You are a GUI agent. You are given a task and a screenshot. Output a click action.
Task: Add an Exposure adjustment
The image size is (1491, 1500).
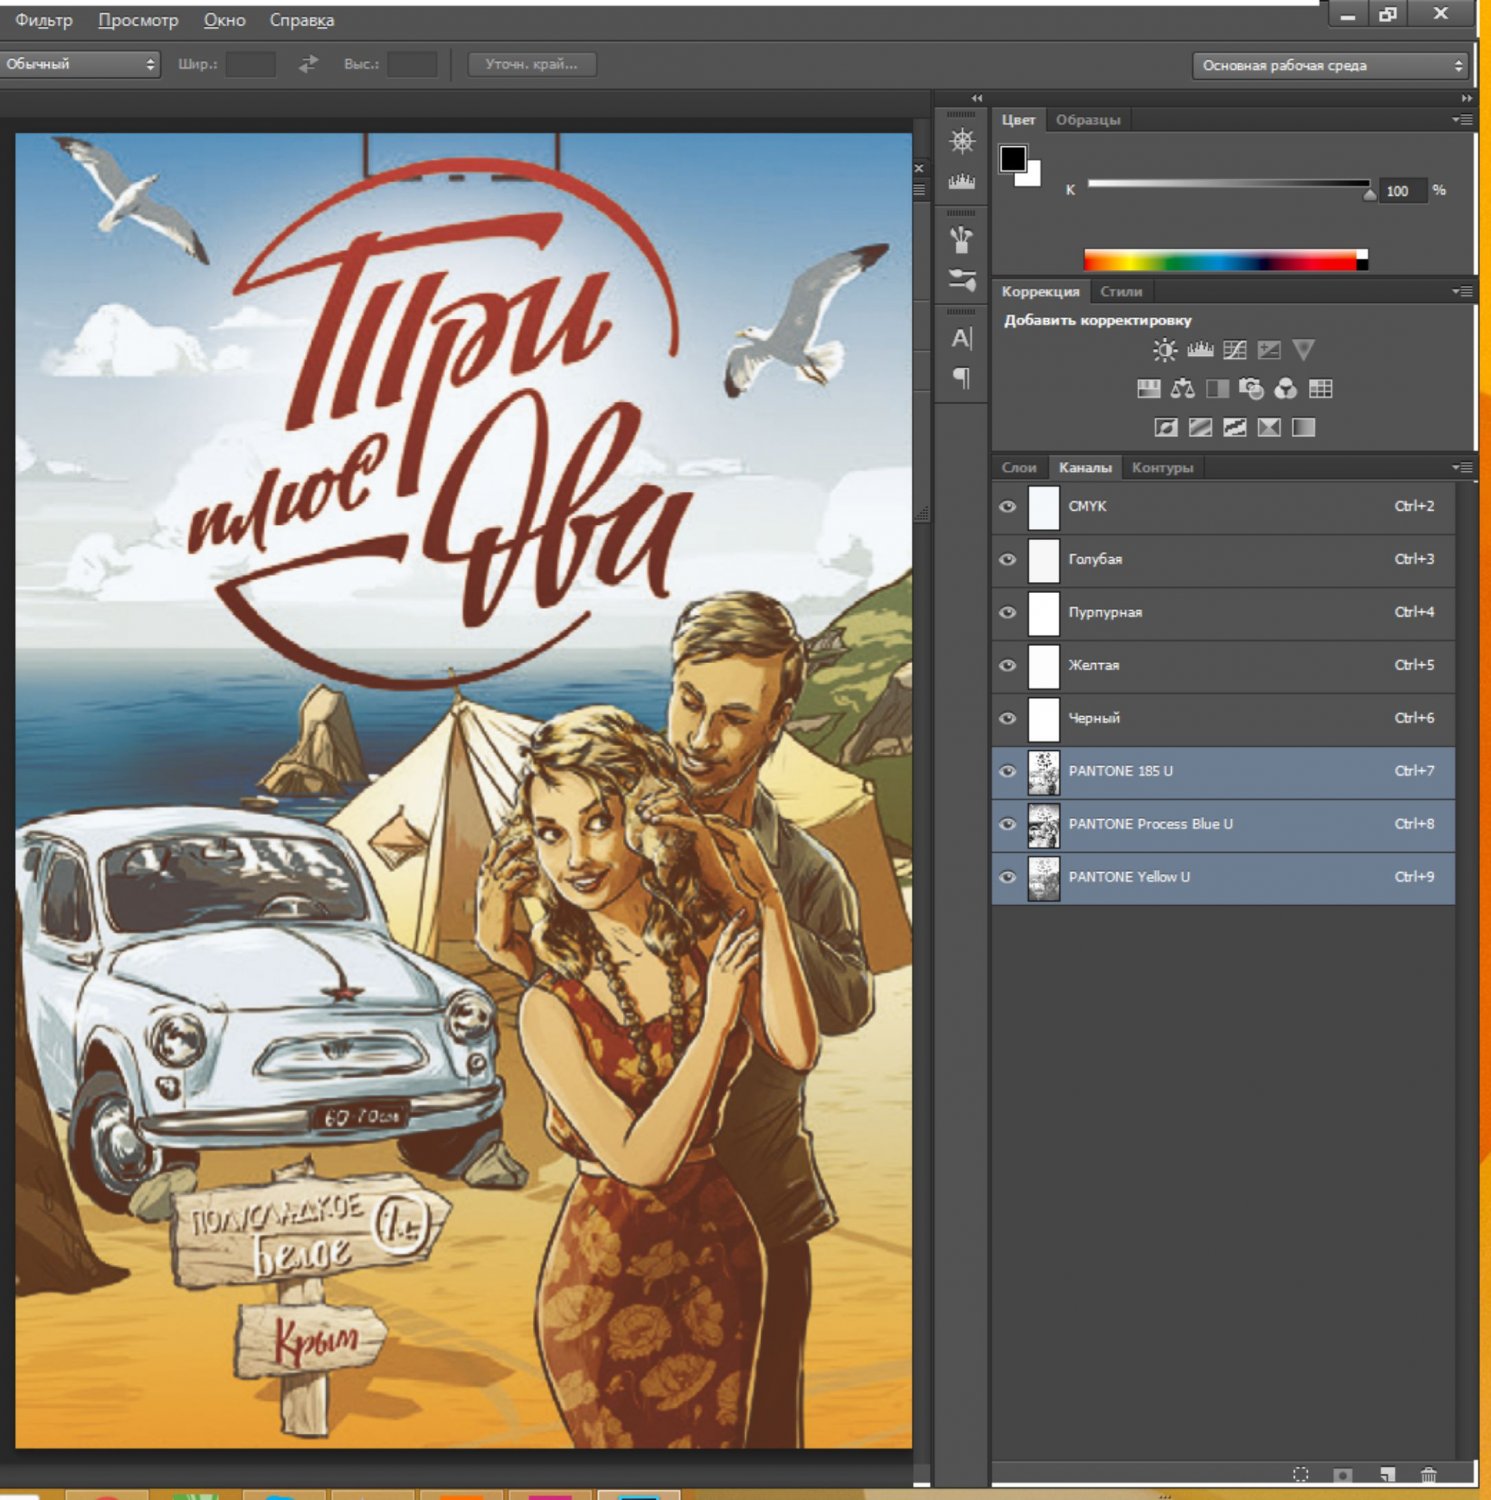(x=1269, y=350)
